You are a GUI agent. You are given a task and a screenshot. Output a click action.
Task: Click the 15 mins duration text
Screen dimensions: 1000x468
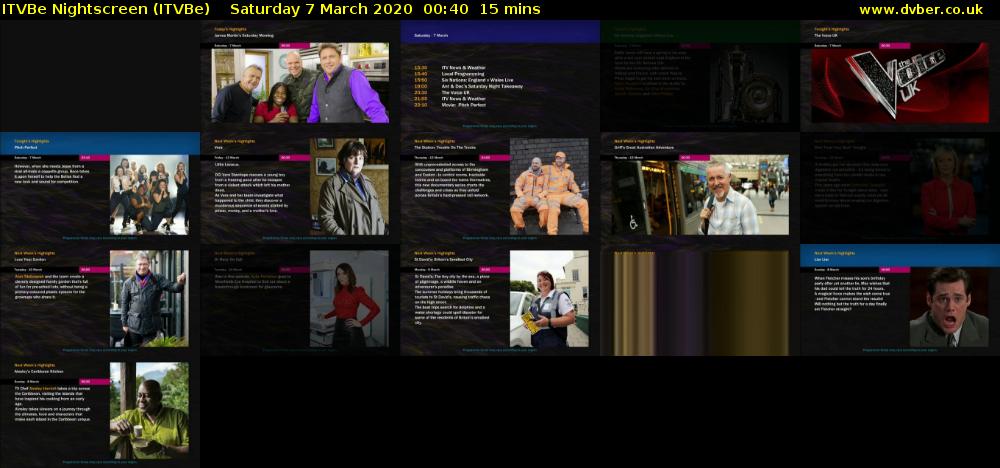pyautogui.click(x=510, y=10)
